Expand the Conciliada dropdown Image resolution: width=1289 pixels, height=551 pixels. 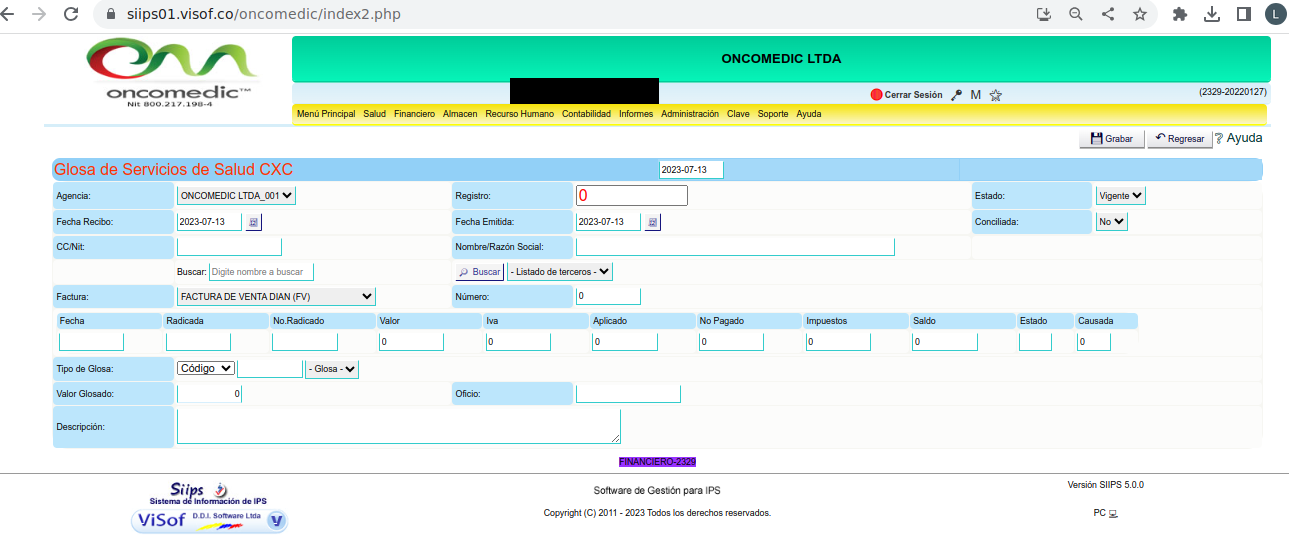pos(1111,222)
